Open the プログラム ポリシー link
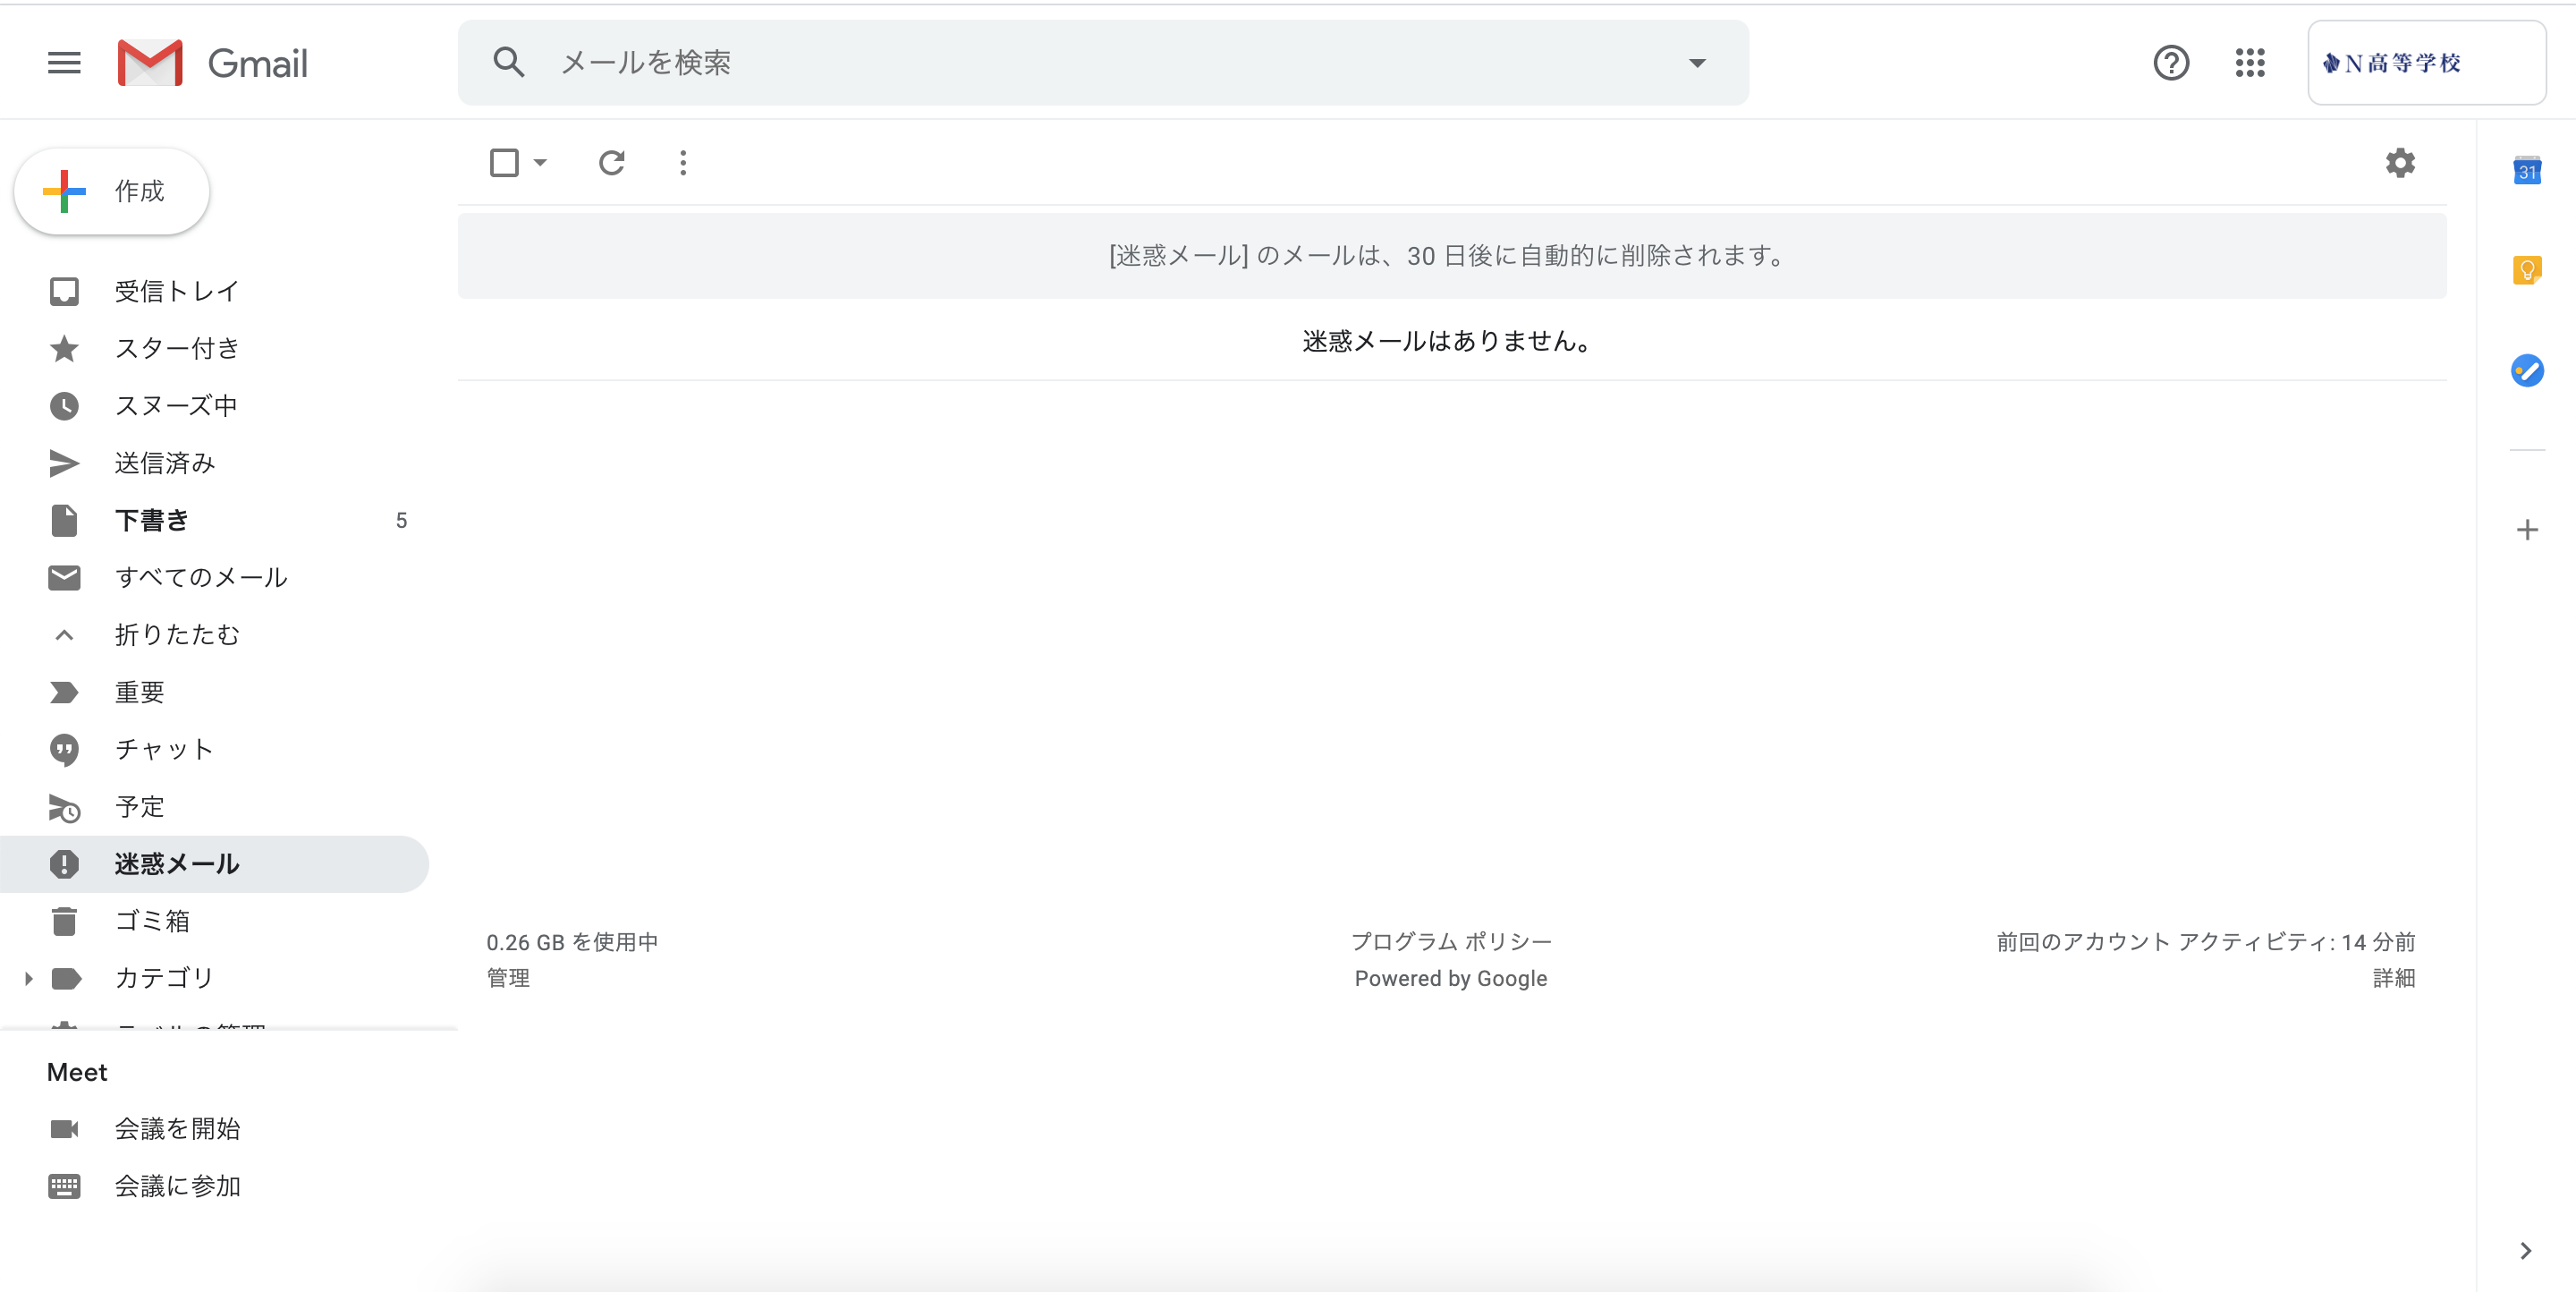Viewport: 2576px width, 1292px height. 1451,940
